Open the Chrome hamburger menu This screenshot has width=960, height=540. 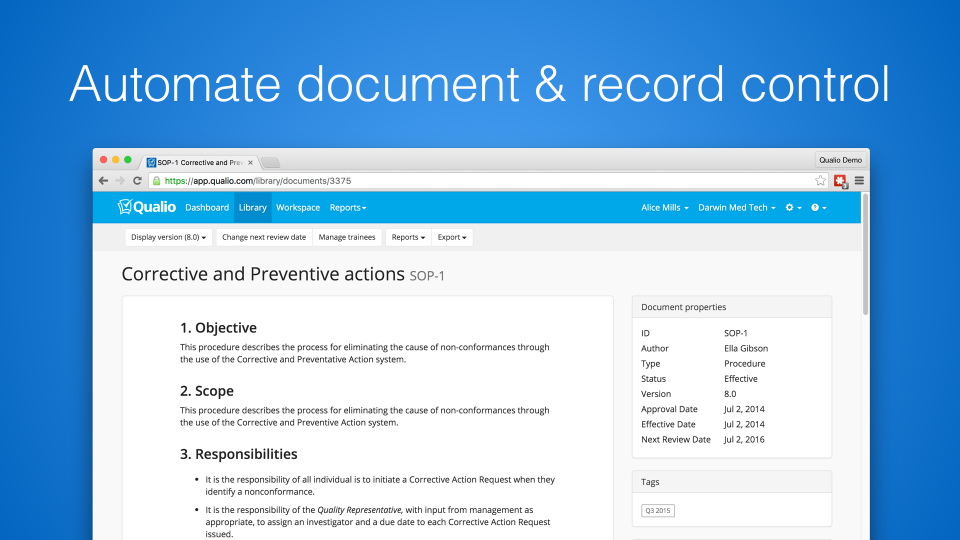pyautogui.click(x=859, y=181)
